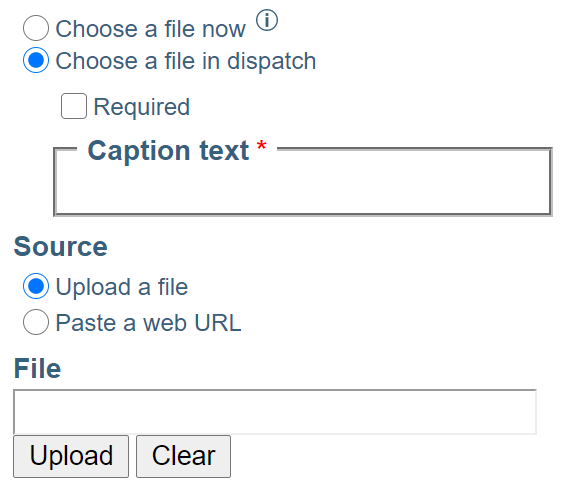Screen dimensions: 566x486
Task: Focus the File path input field
Action: (x=275, y=412)
